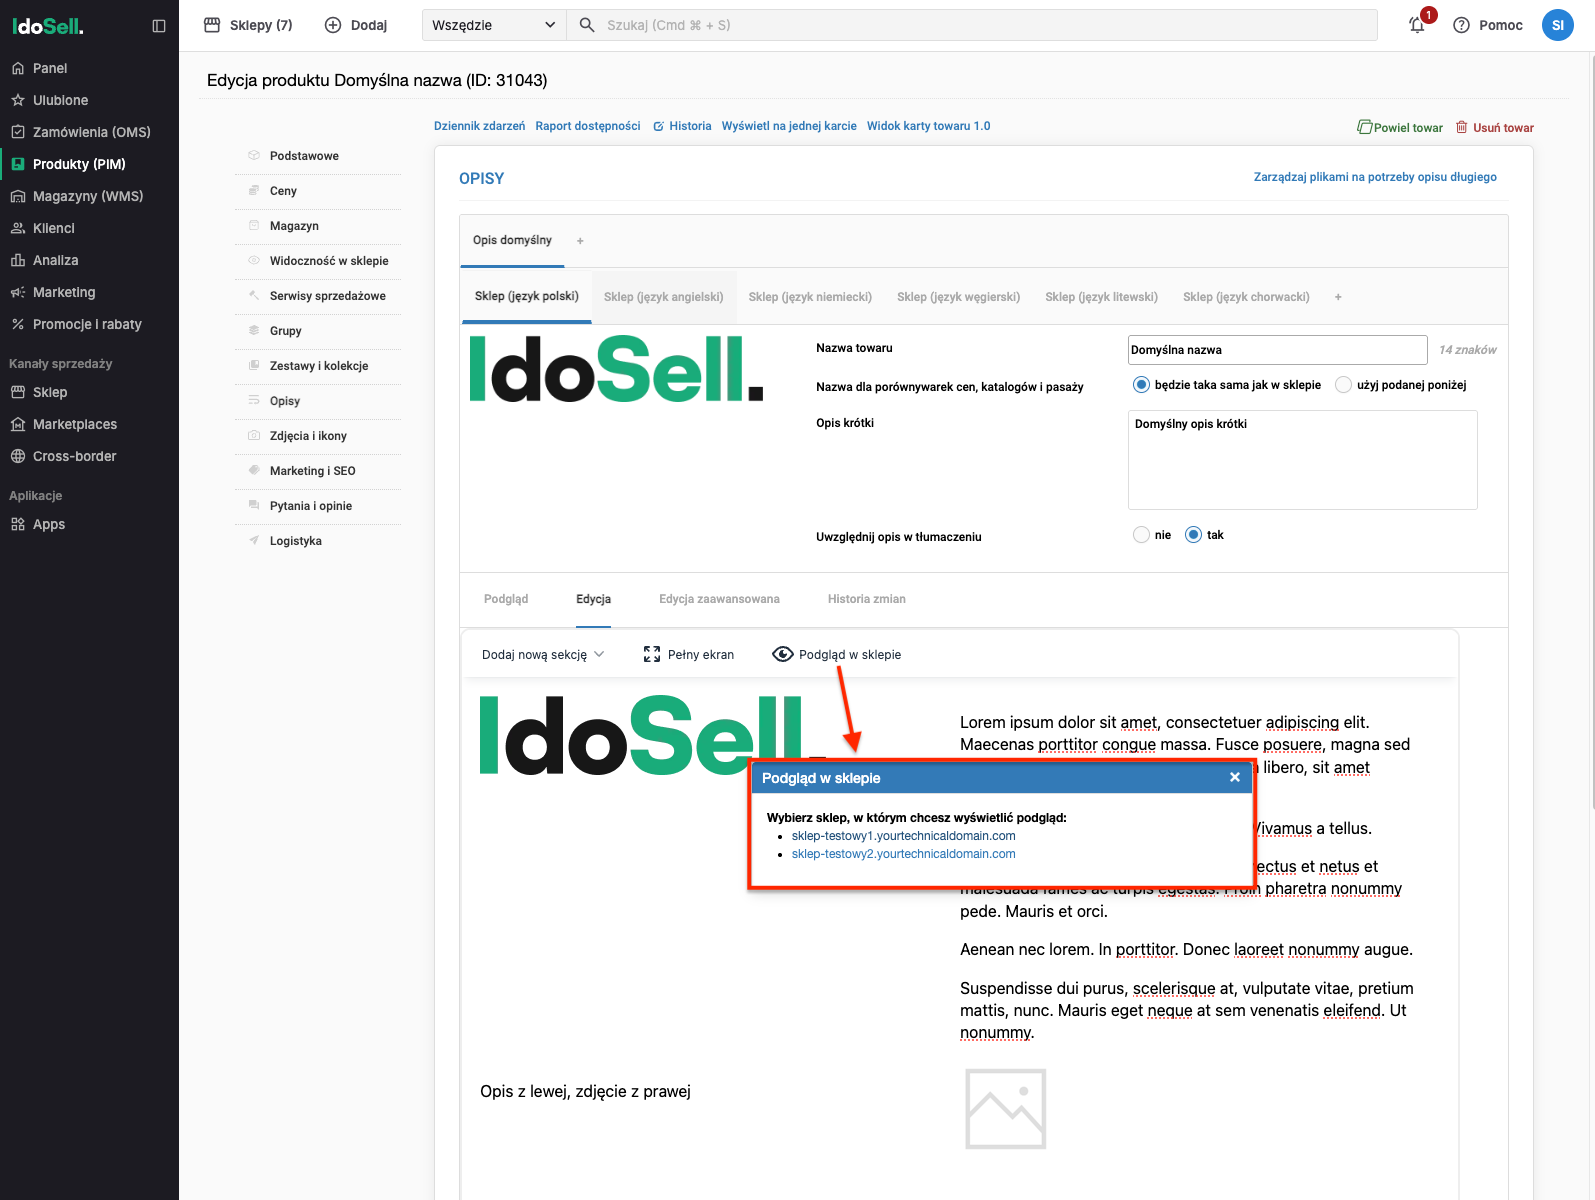Click the Promocje i rabaty percent icon
Image resolution: width=1595 pixels, height=1200 pixels.
(x=18, y=324)
